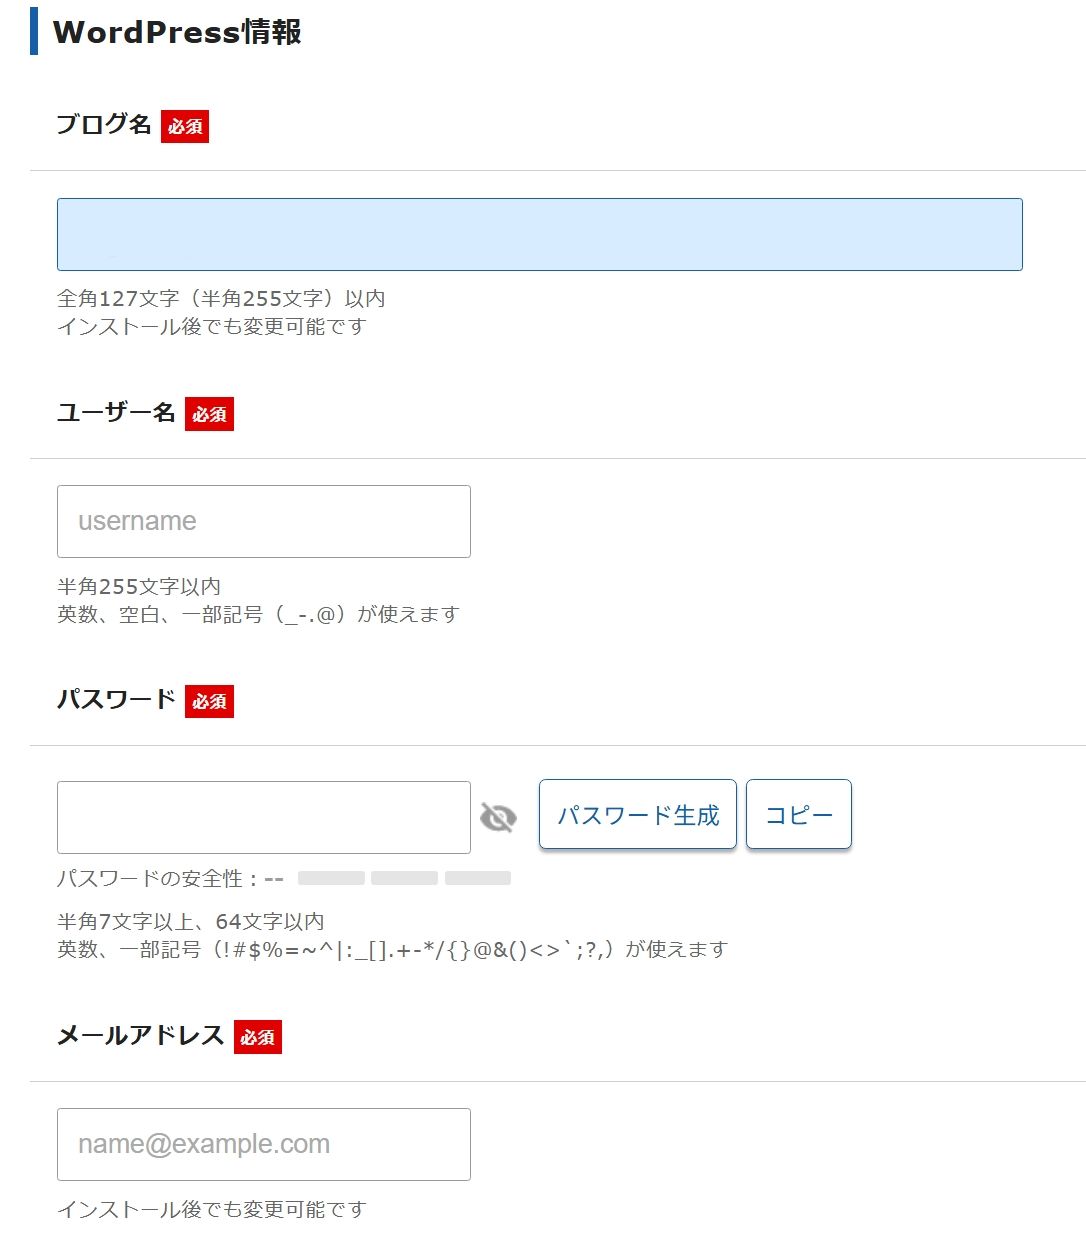Click the password strength indicator bars
Viewport: 1086px width, 1241px height.
pos(404,878)
